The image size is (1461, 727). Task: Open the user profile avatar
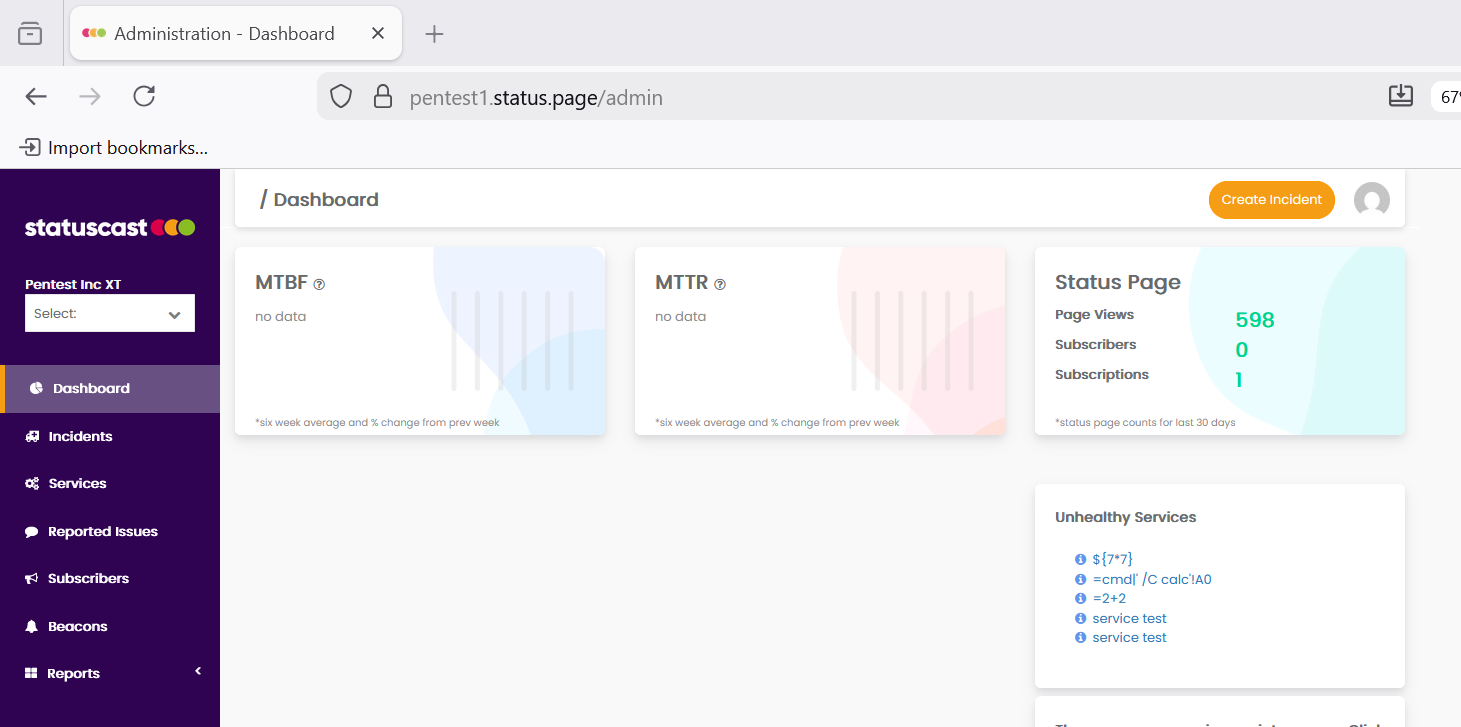[1371, 200]
